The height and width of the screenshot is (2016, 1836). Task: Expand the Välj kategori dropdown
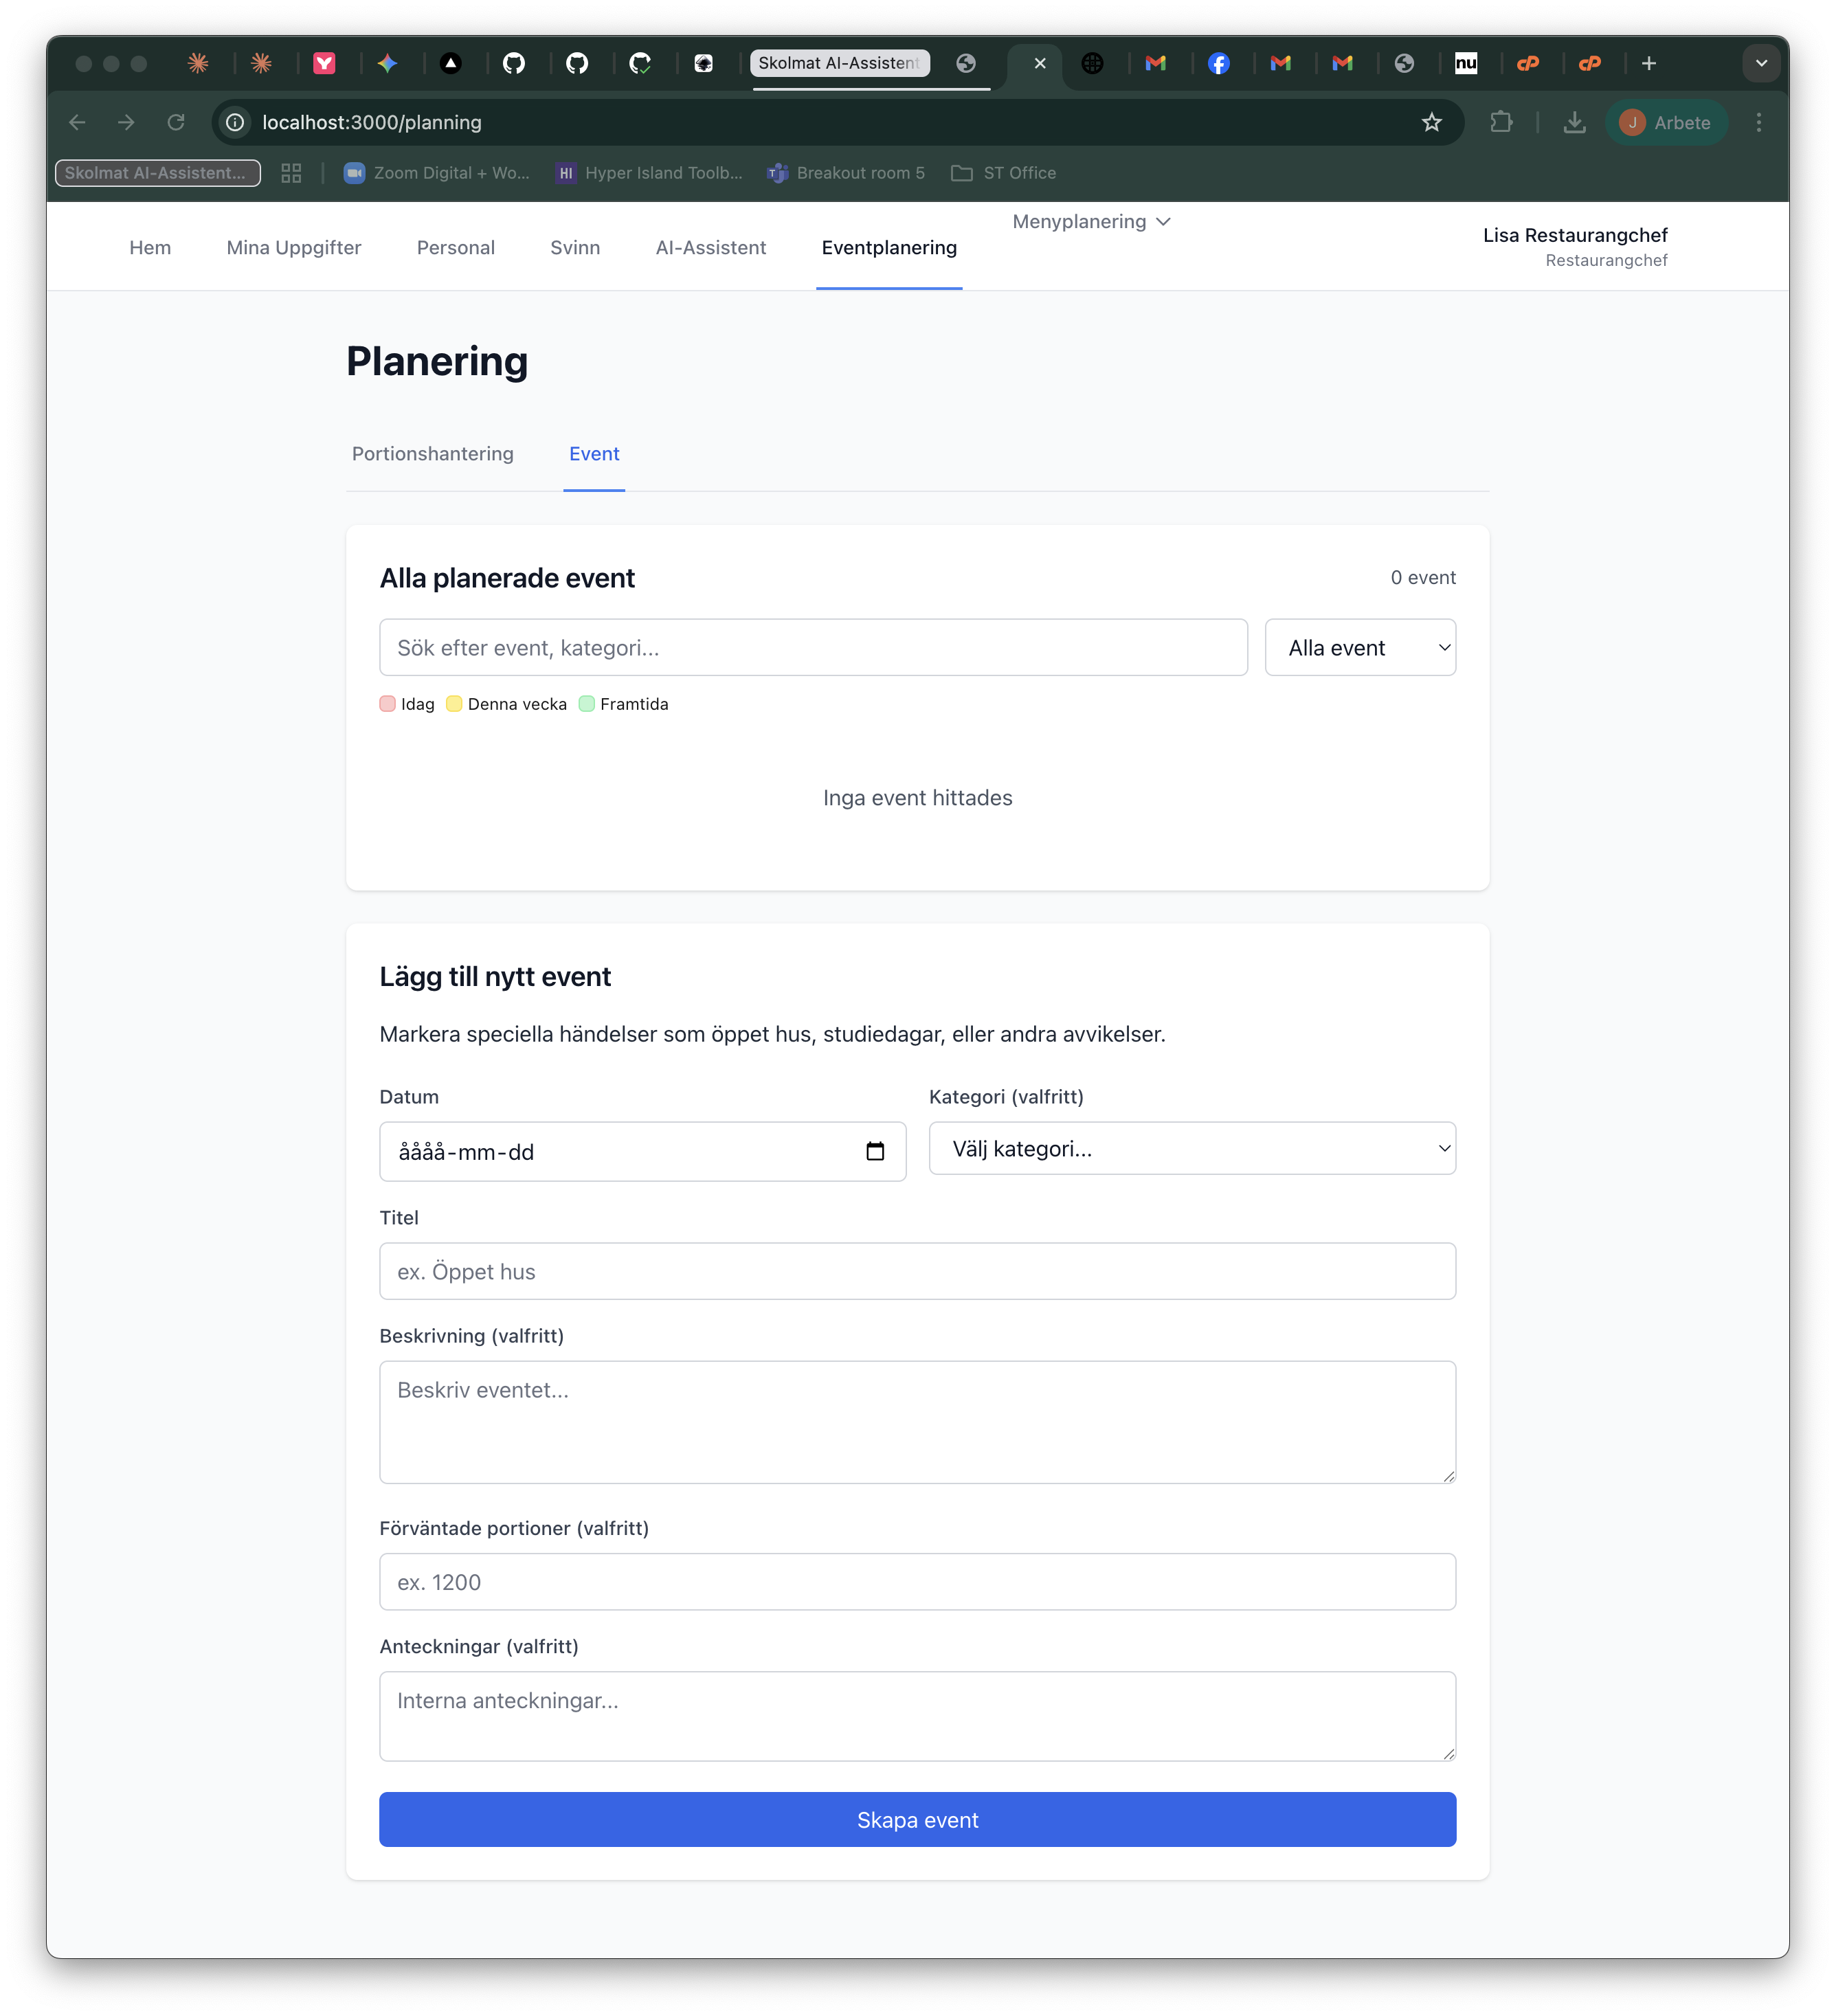click(x=1191, y=1149)
